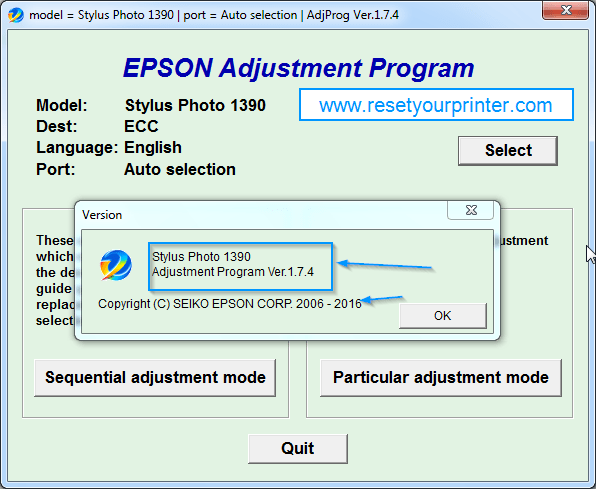596x489 pixels.
Task: Click OK in the Version dialog
Action: click(x=442, y=316)
